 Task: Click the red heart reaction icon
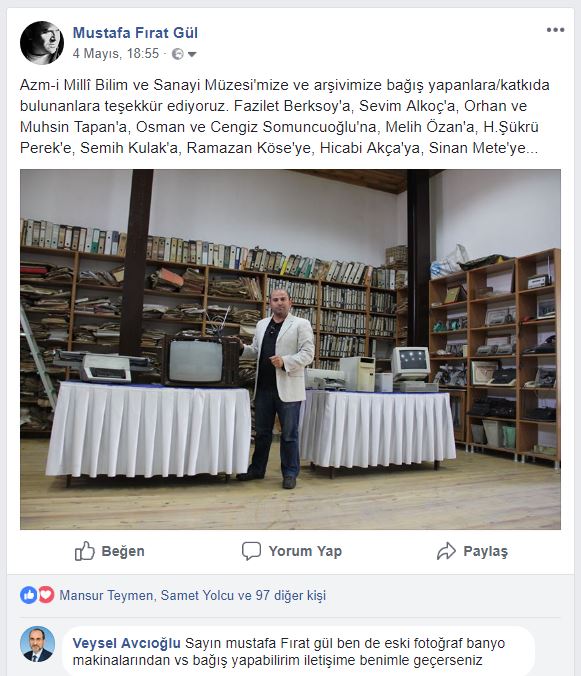click(x=46, y=595)
